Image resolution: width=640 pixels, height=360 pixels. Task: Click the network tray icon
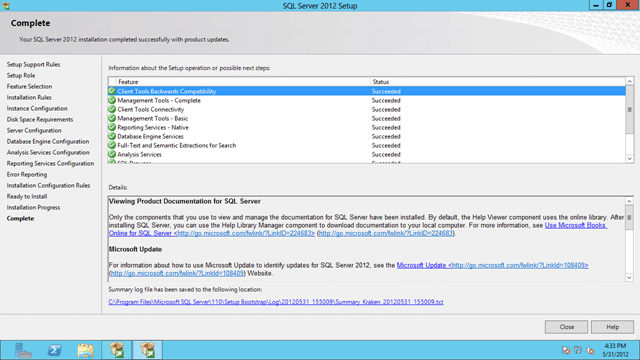click(x=578, y=350)
